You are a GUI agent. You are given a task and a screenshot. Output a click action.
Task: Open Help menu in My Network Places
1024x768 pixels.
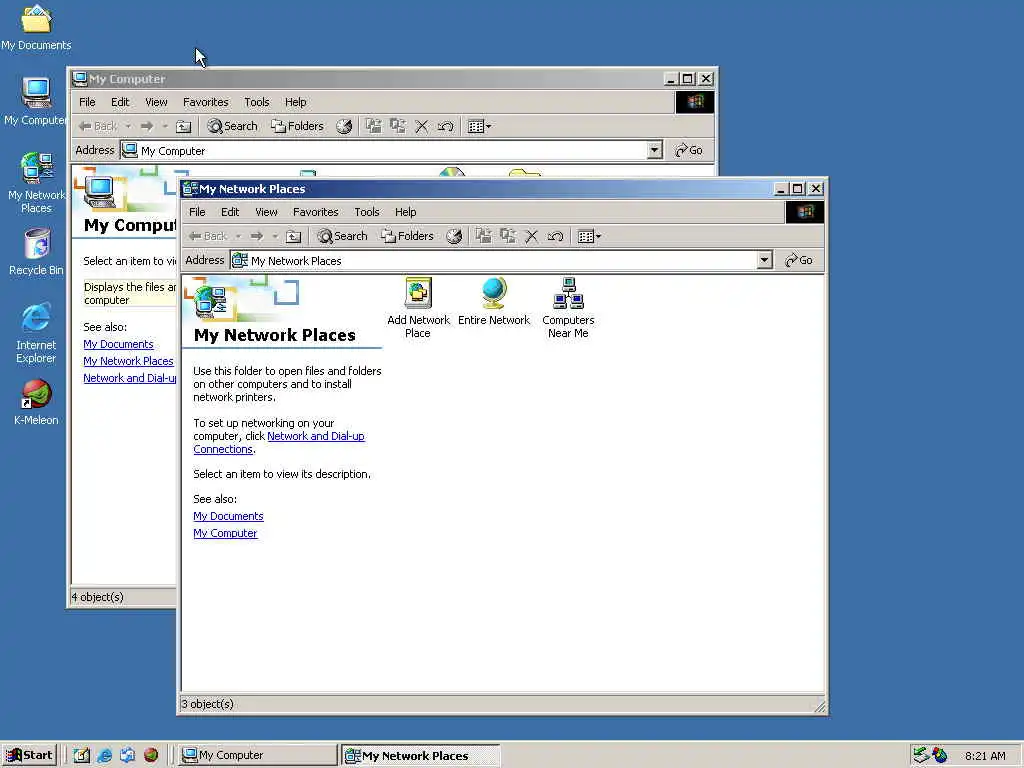[x=406, y=212]
